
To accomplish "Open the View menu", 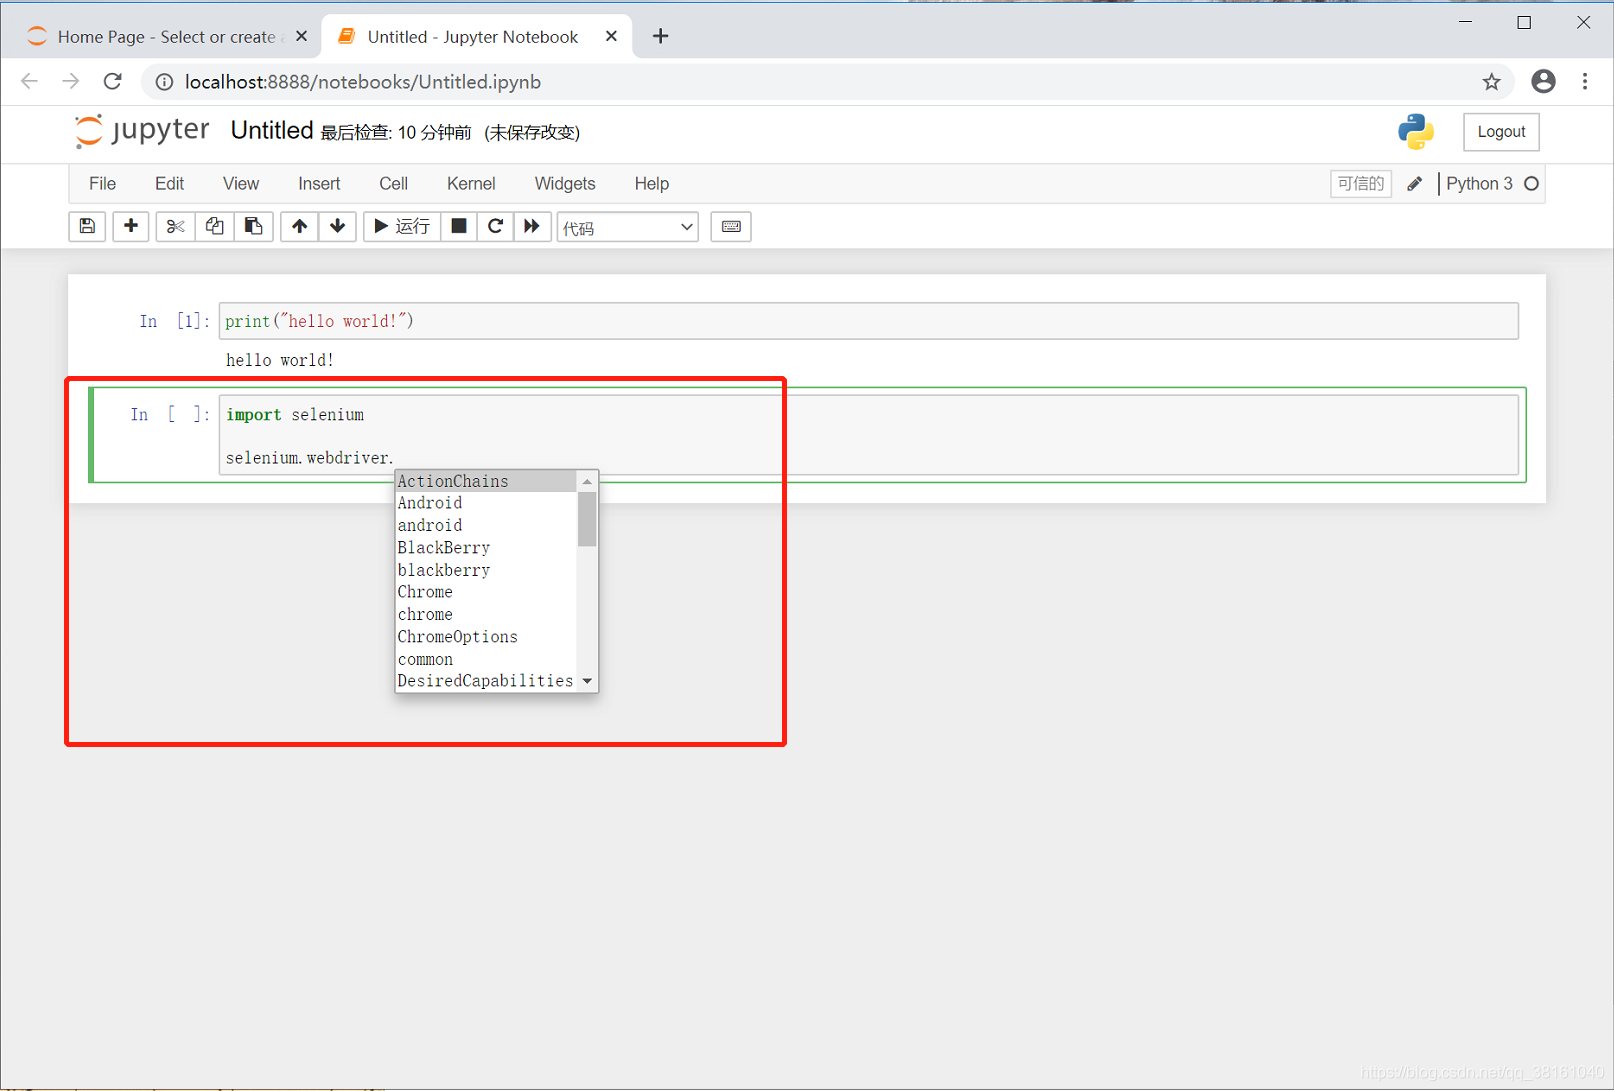I will tap(241, 183).
